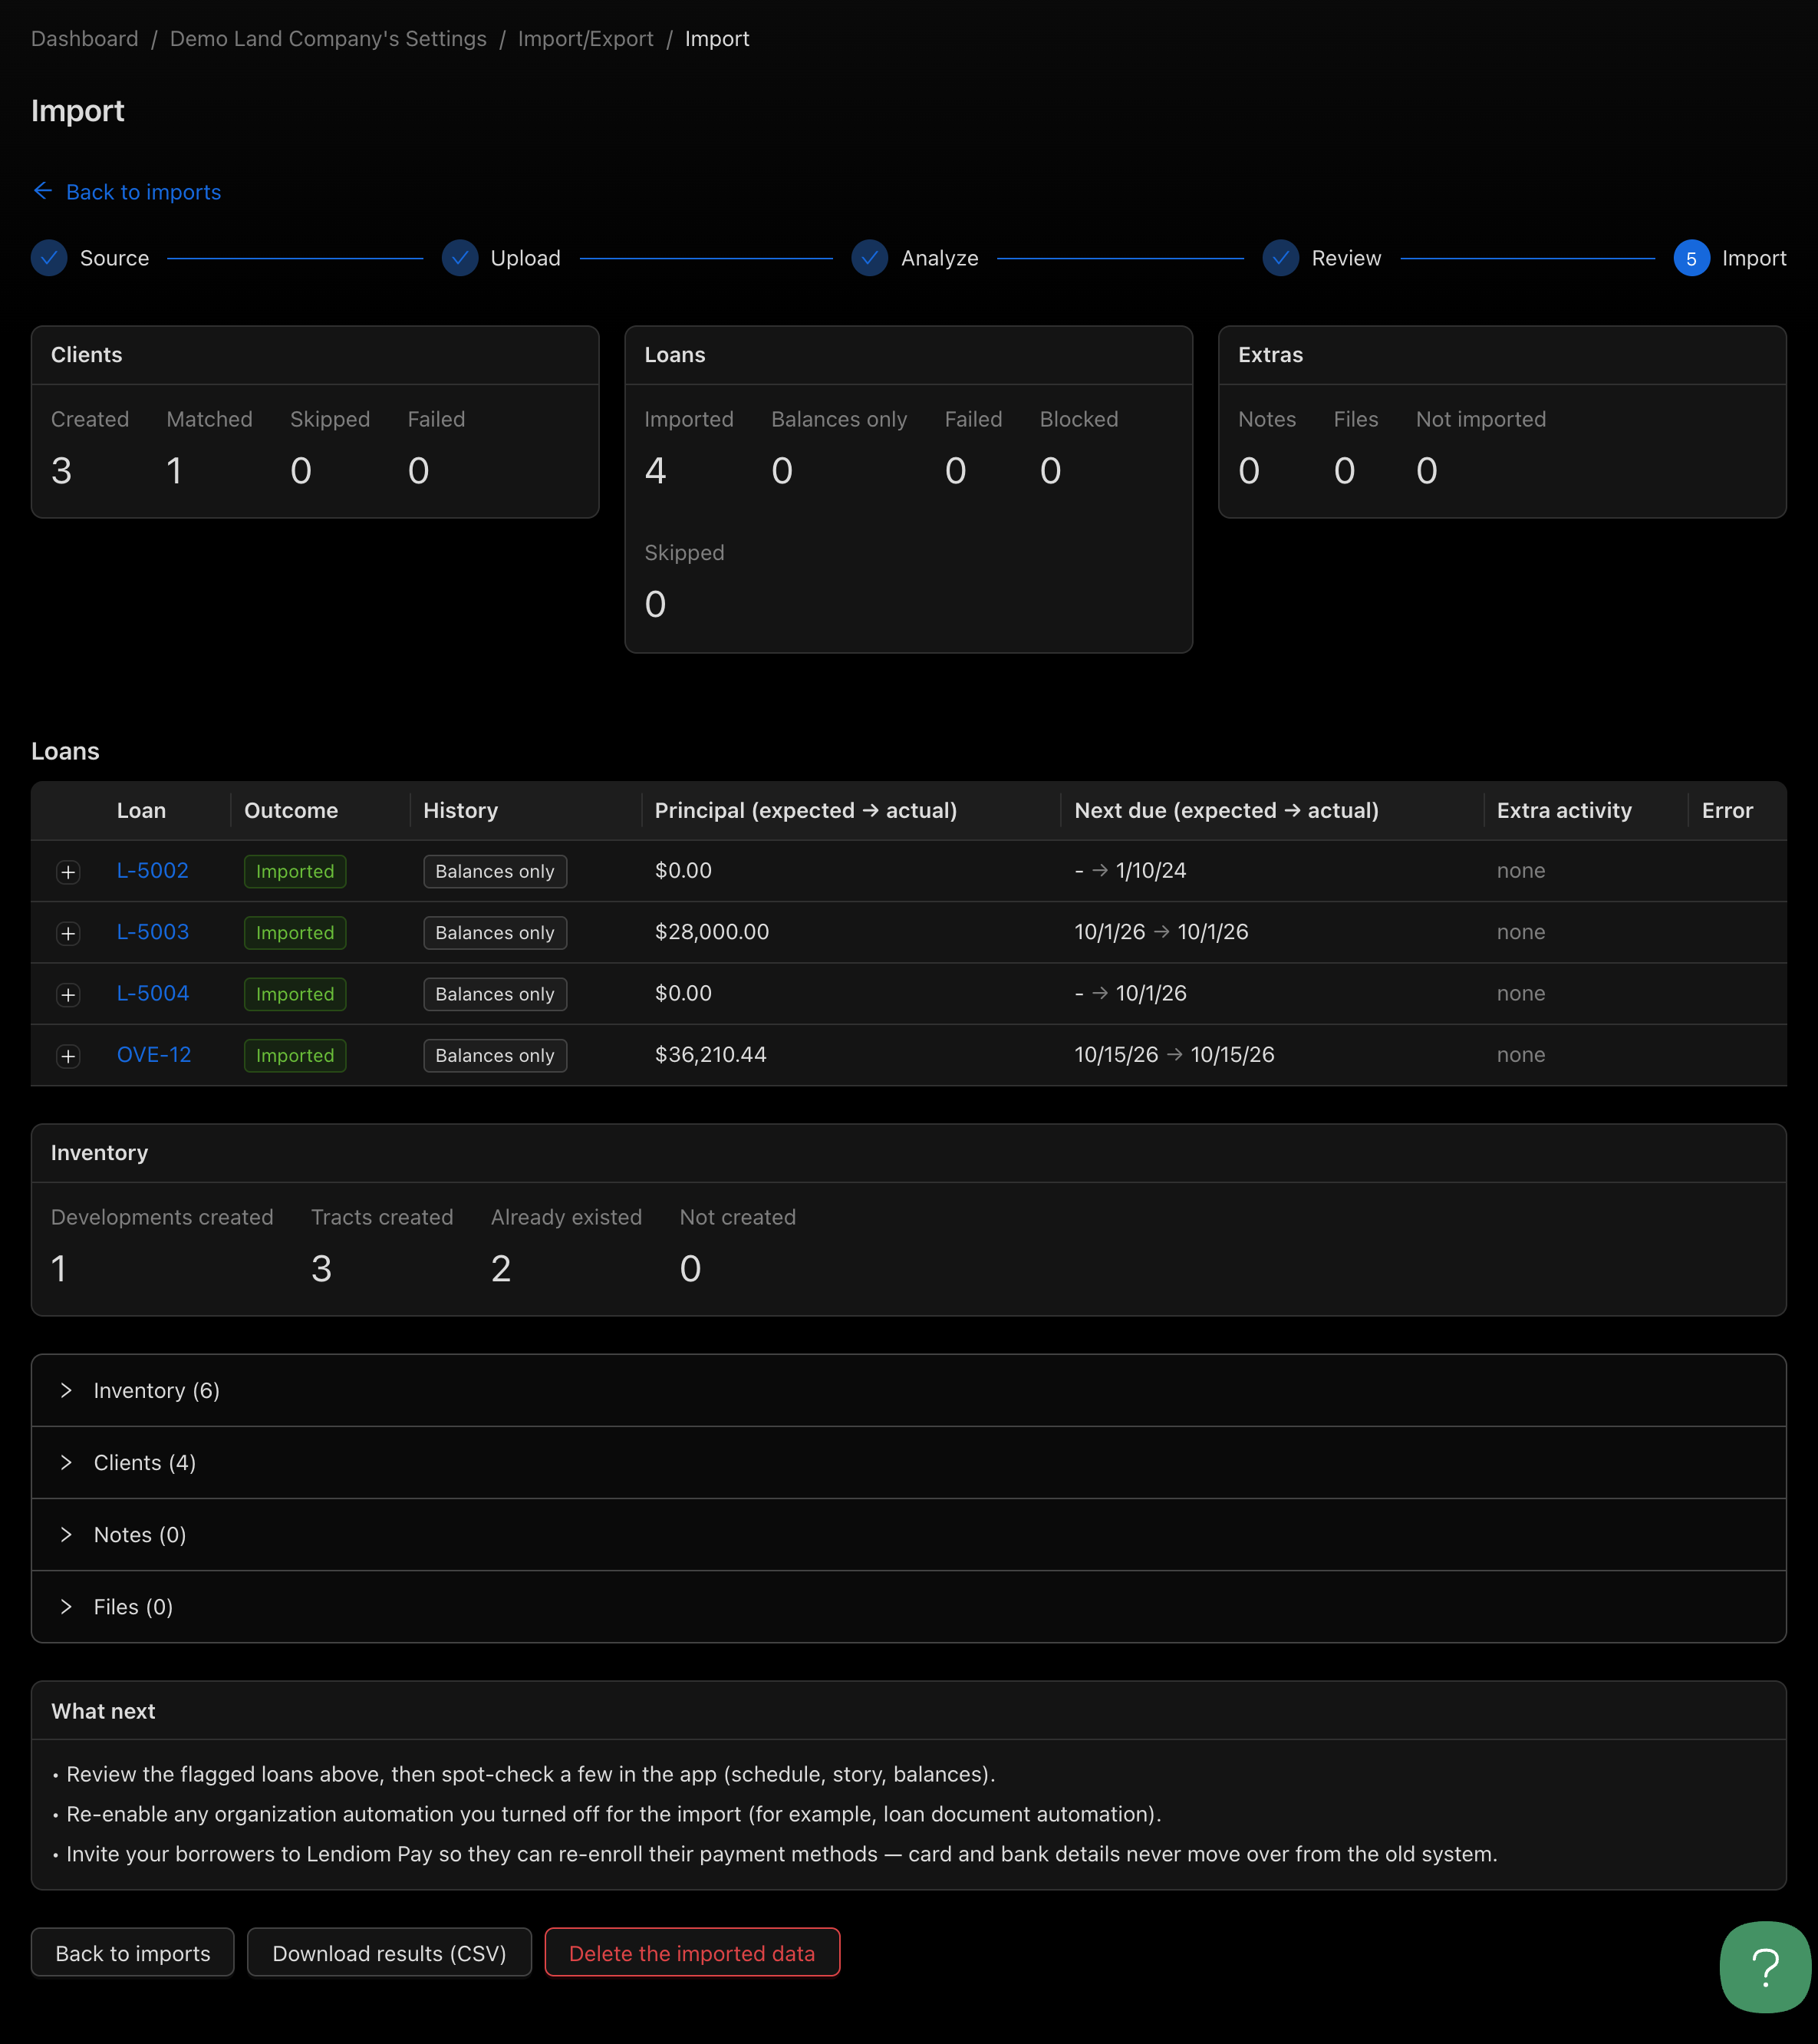The image size is (1818, 2044).
Task: Open loan L-5004 link
Action: tap(153, 993)
